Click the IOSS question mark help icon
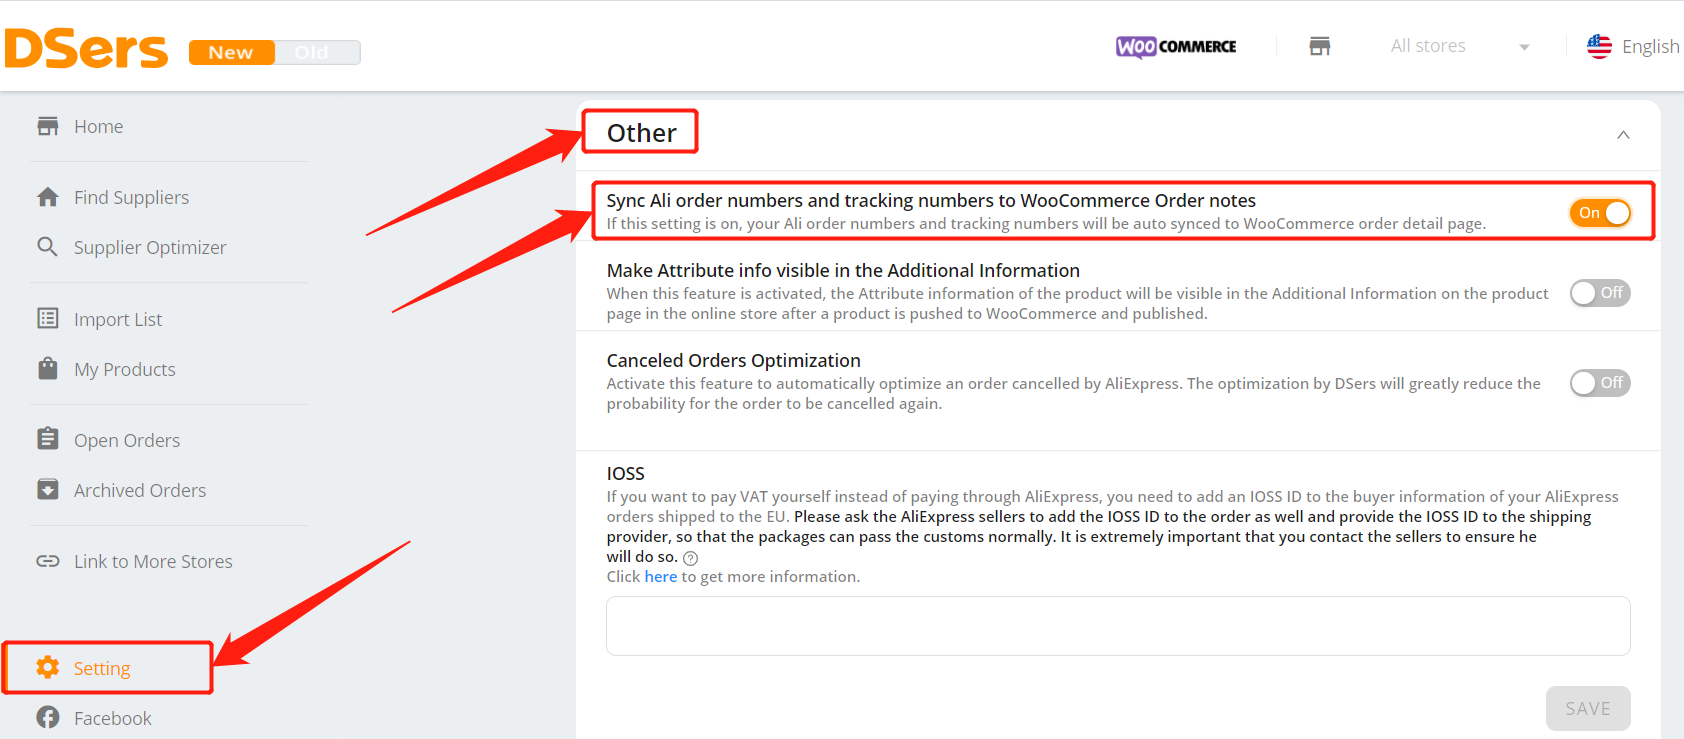 (x=690, y=558)
